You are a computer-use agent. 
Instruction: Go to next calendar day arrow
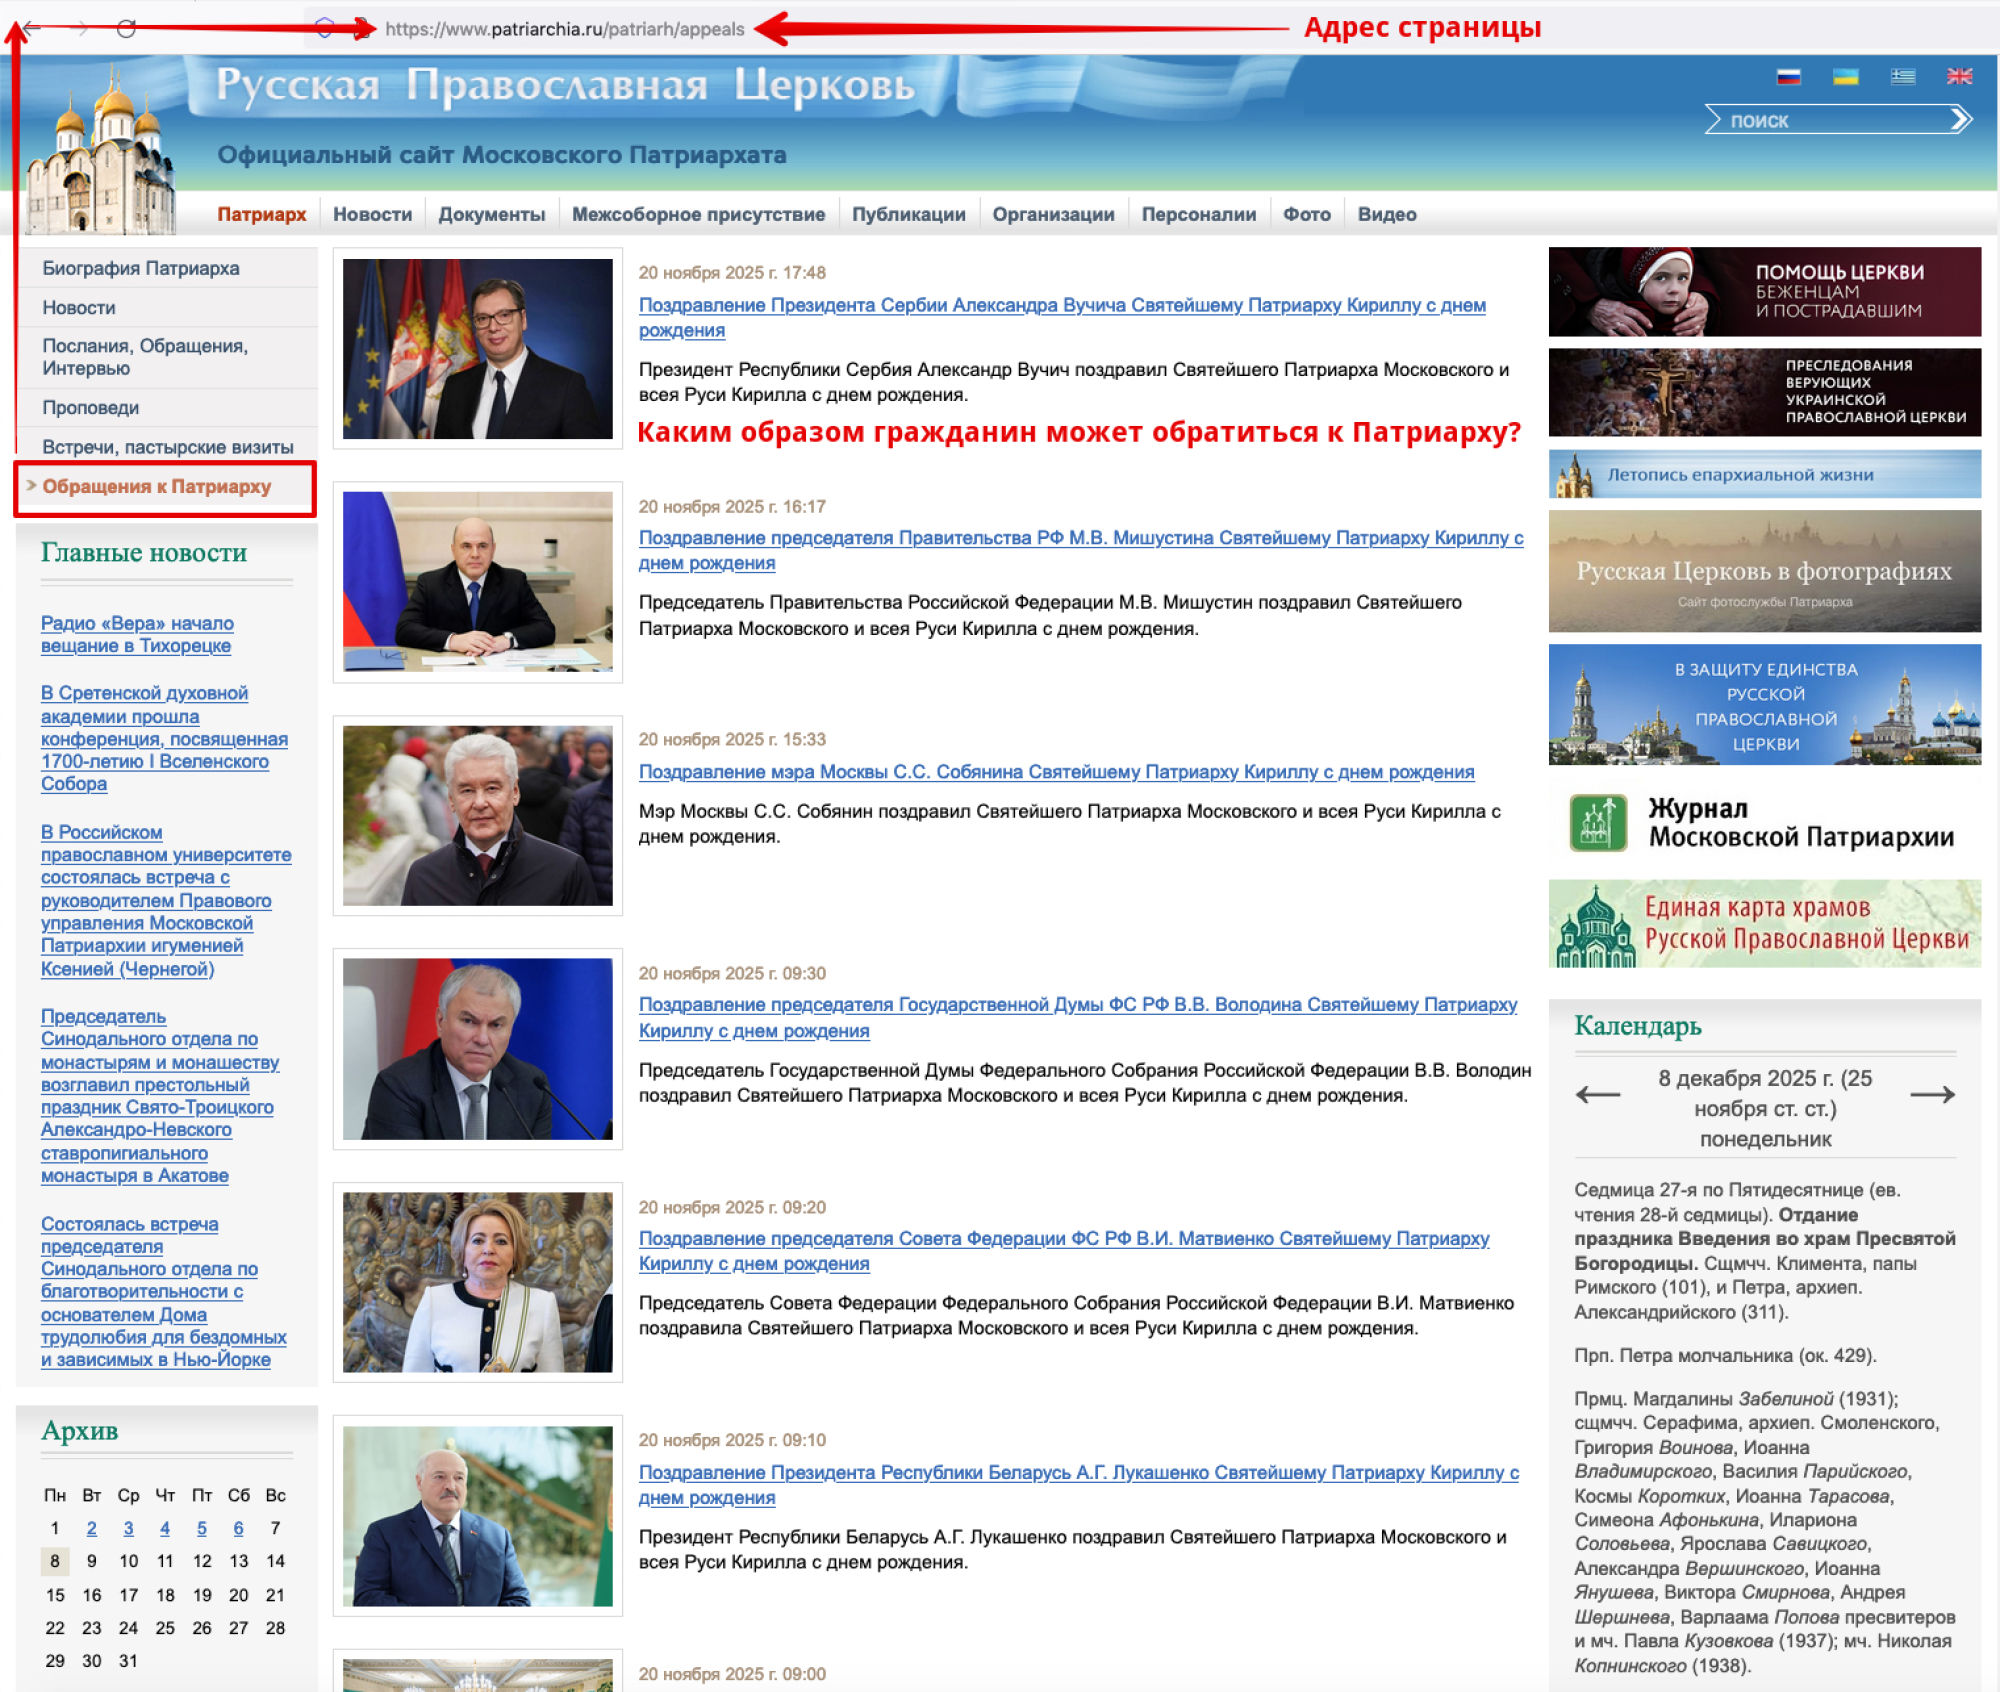click(1932, 1095)
